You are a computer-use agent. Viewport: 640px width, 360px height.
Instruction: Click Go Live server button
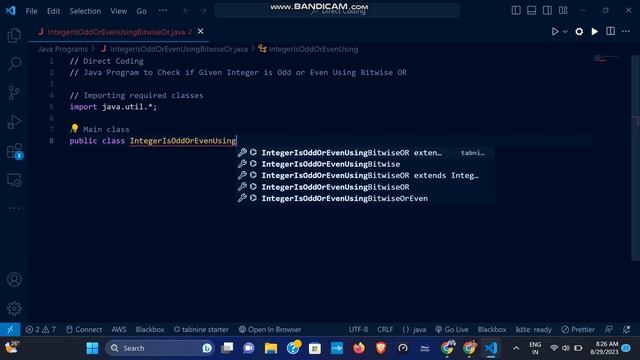(451, 329)
